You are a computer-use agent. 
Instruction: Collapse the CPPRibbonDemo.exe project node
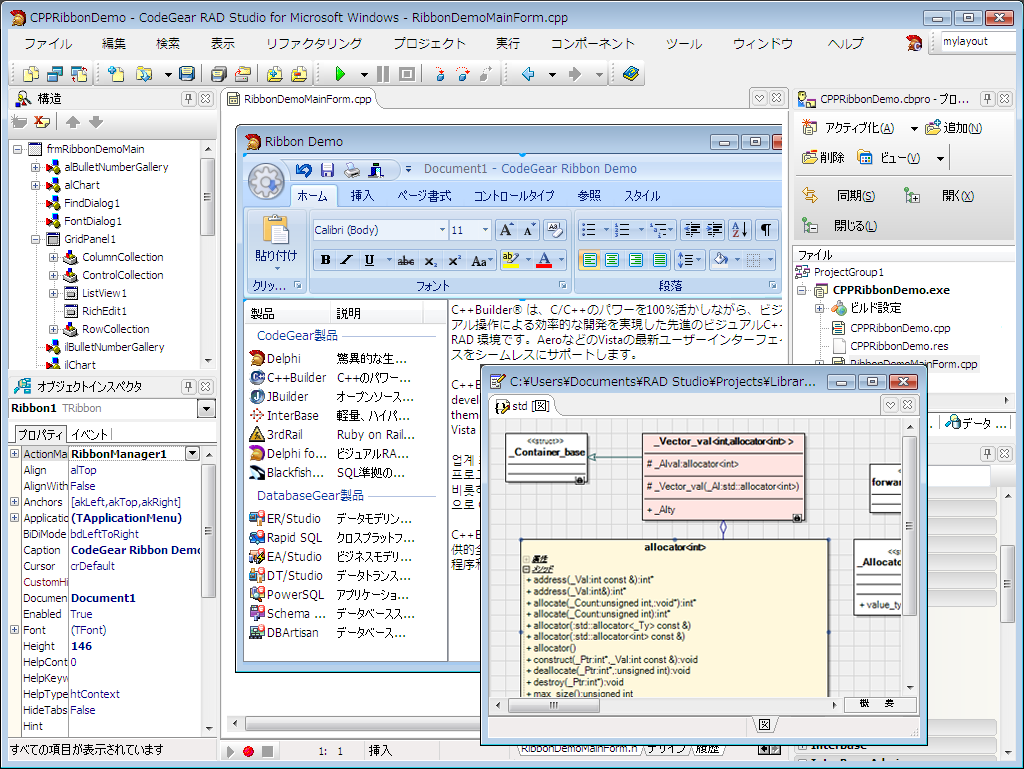point(802,290)
